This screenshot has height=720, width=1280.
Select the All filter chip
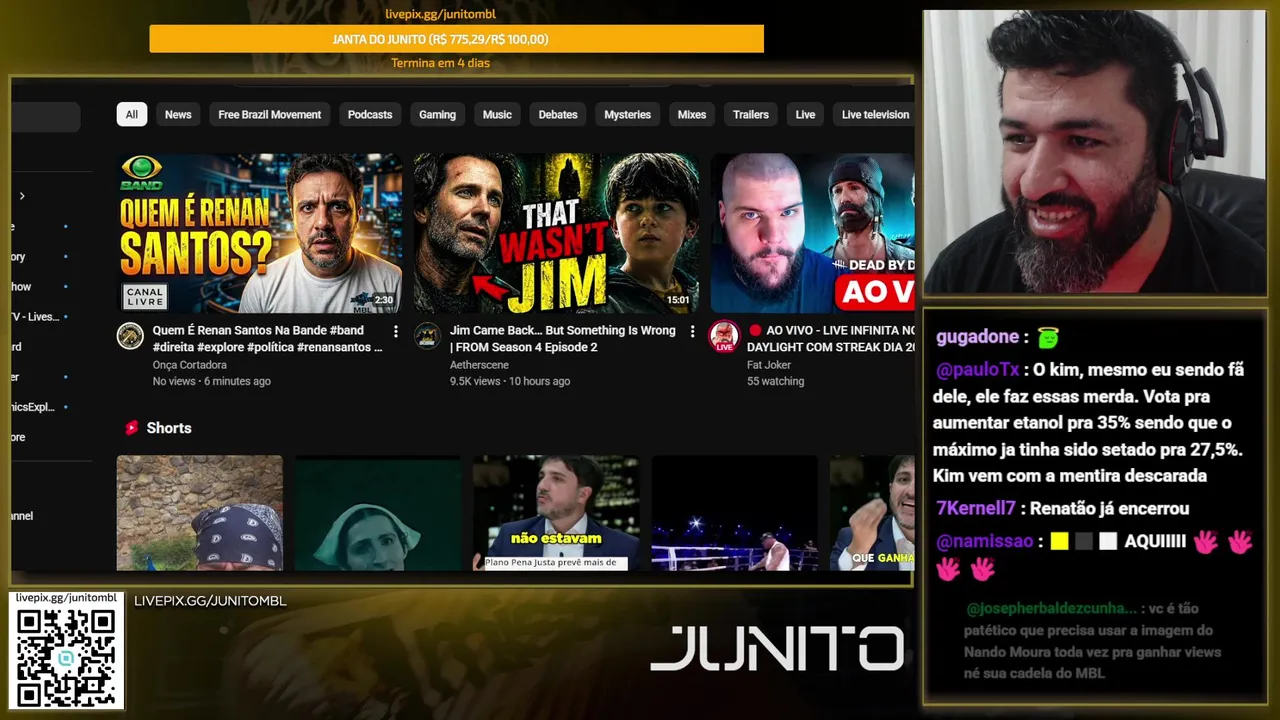[x=131, y=114]
